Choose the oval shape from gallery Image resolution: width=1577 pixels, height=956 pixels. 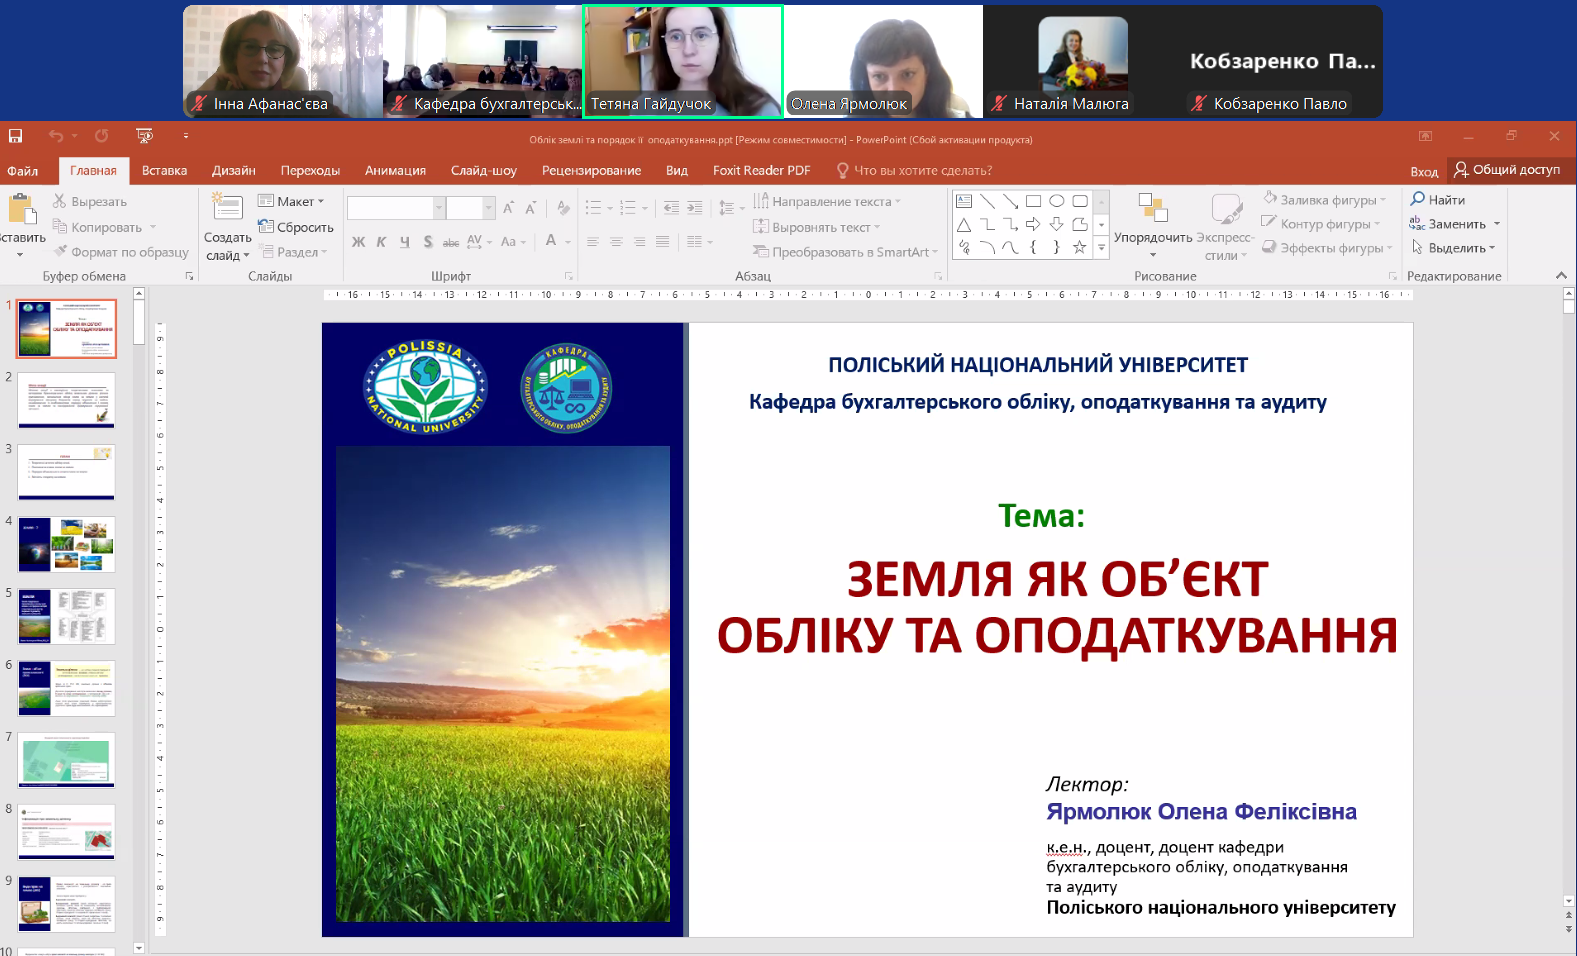[1056, 201]
